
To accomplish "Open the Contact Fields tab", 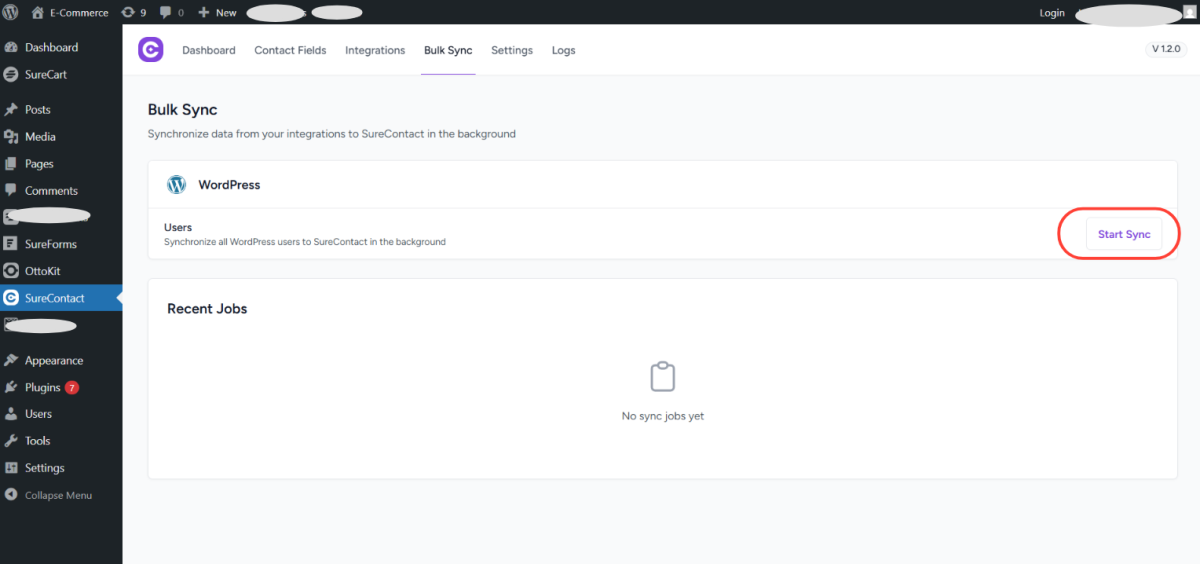I will pos(290,50).
